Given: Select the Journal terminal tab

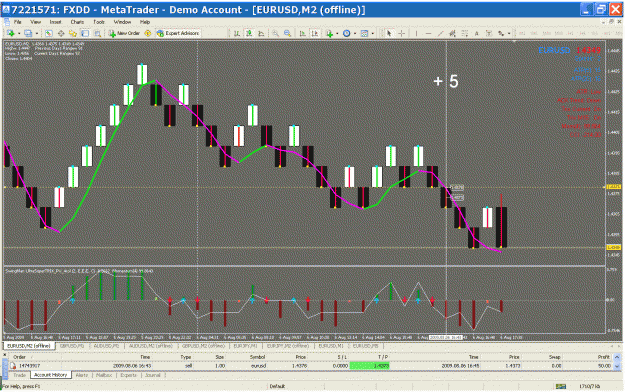Looking at the screenshot, I should coord(153,375).
